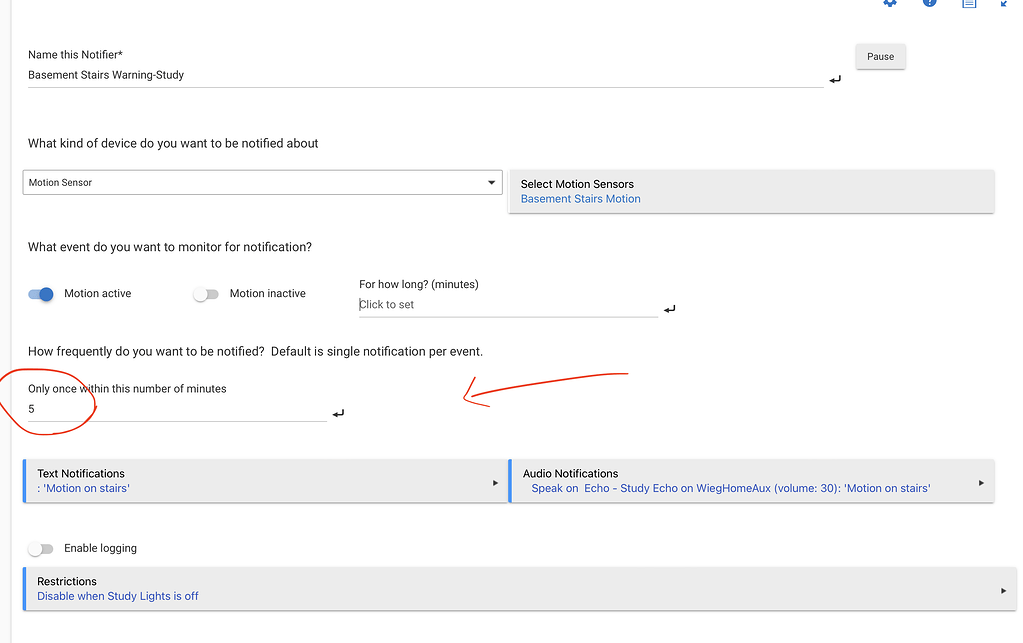Expand the Restrictions section arrow
Viewport: 1023px width, 643px height.
tap(1003, 591)
